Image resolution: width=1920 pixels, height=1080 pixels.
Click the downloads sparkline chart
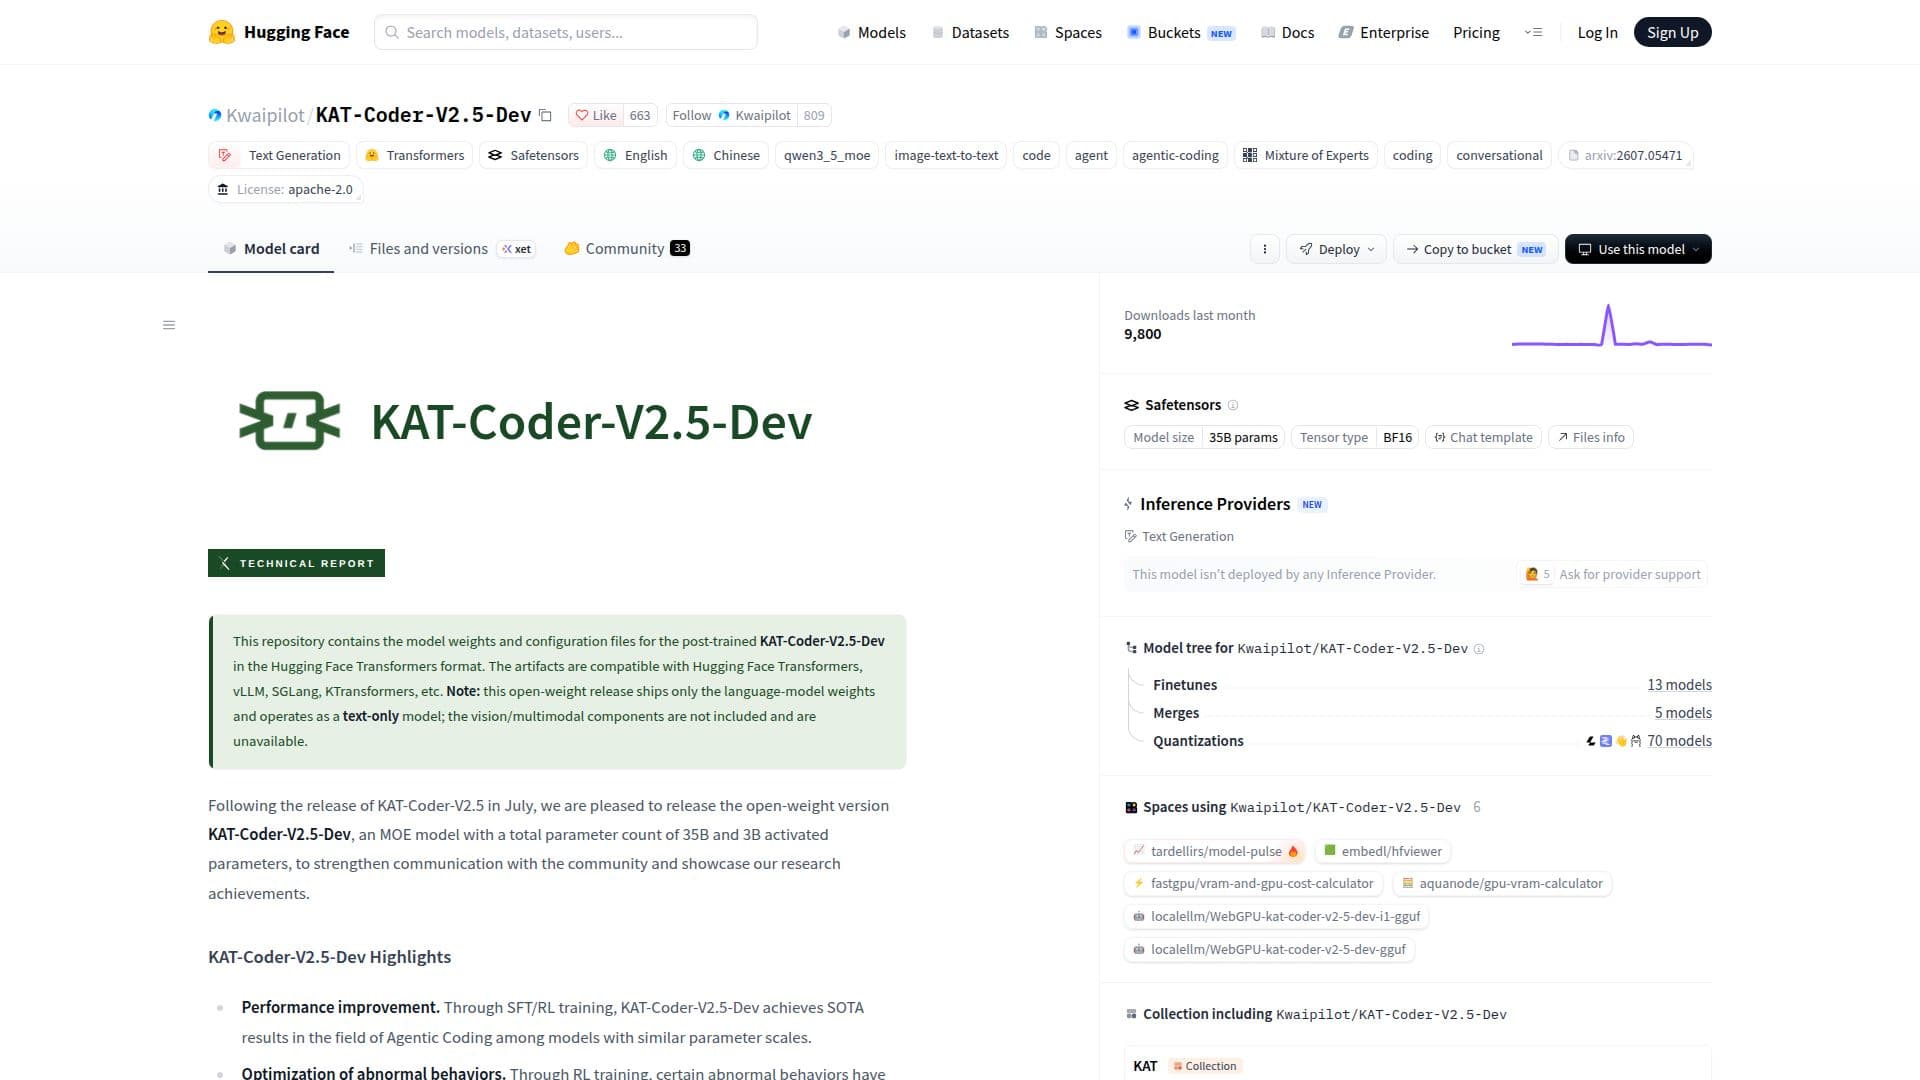[x=1611, y=325]
